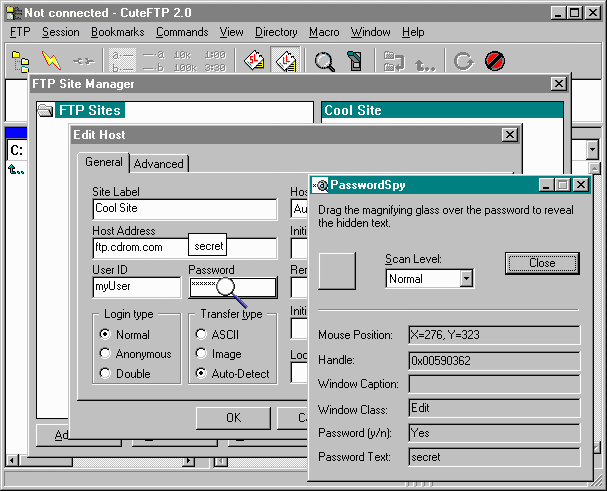Click the red stop icon
Screen dimensions: 607x491
tap(495, 61)
